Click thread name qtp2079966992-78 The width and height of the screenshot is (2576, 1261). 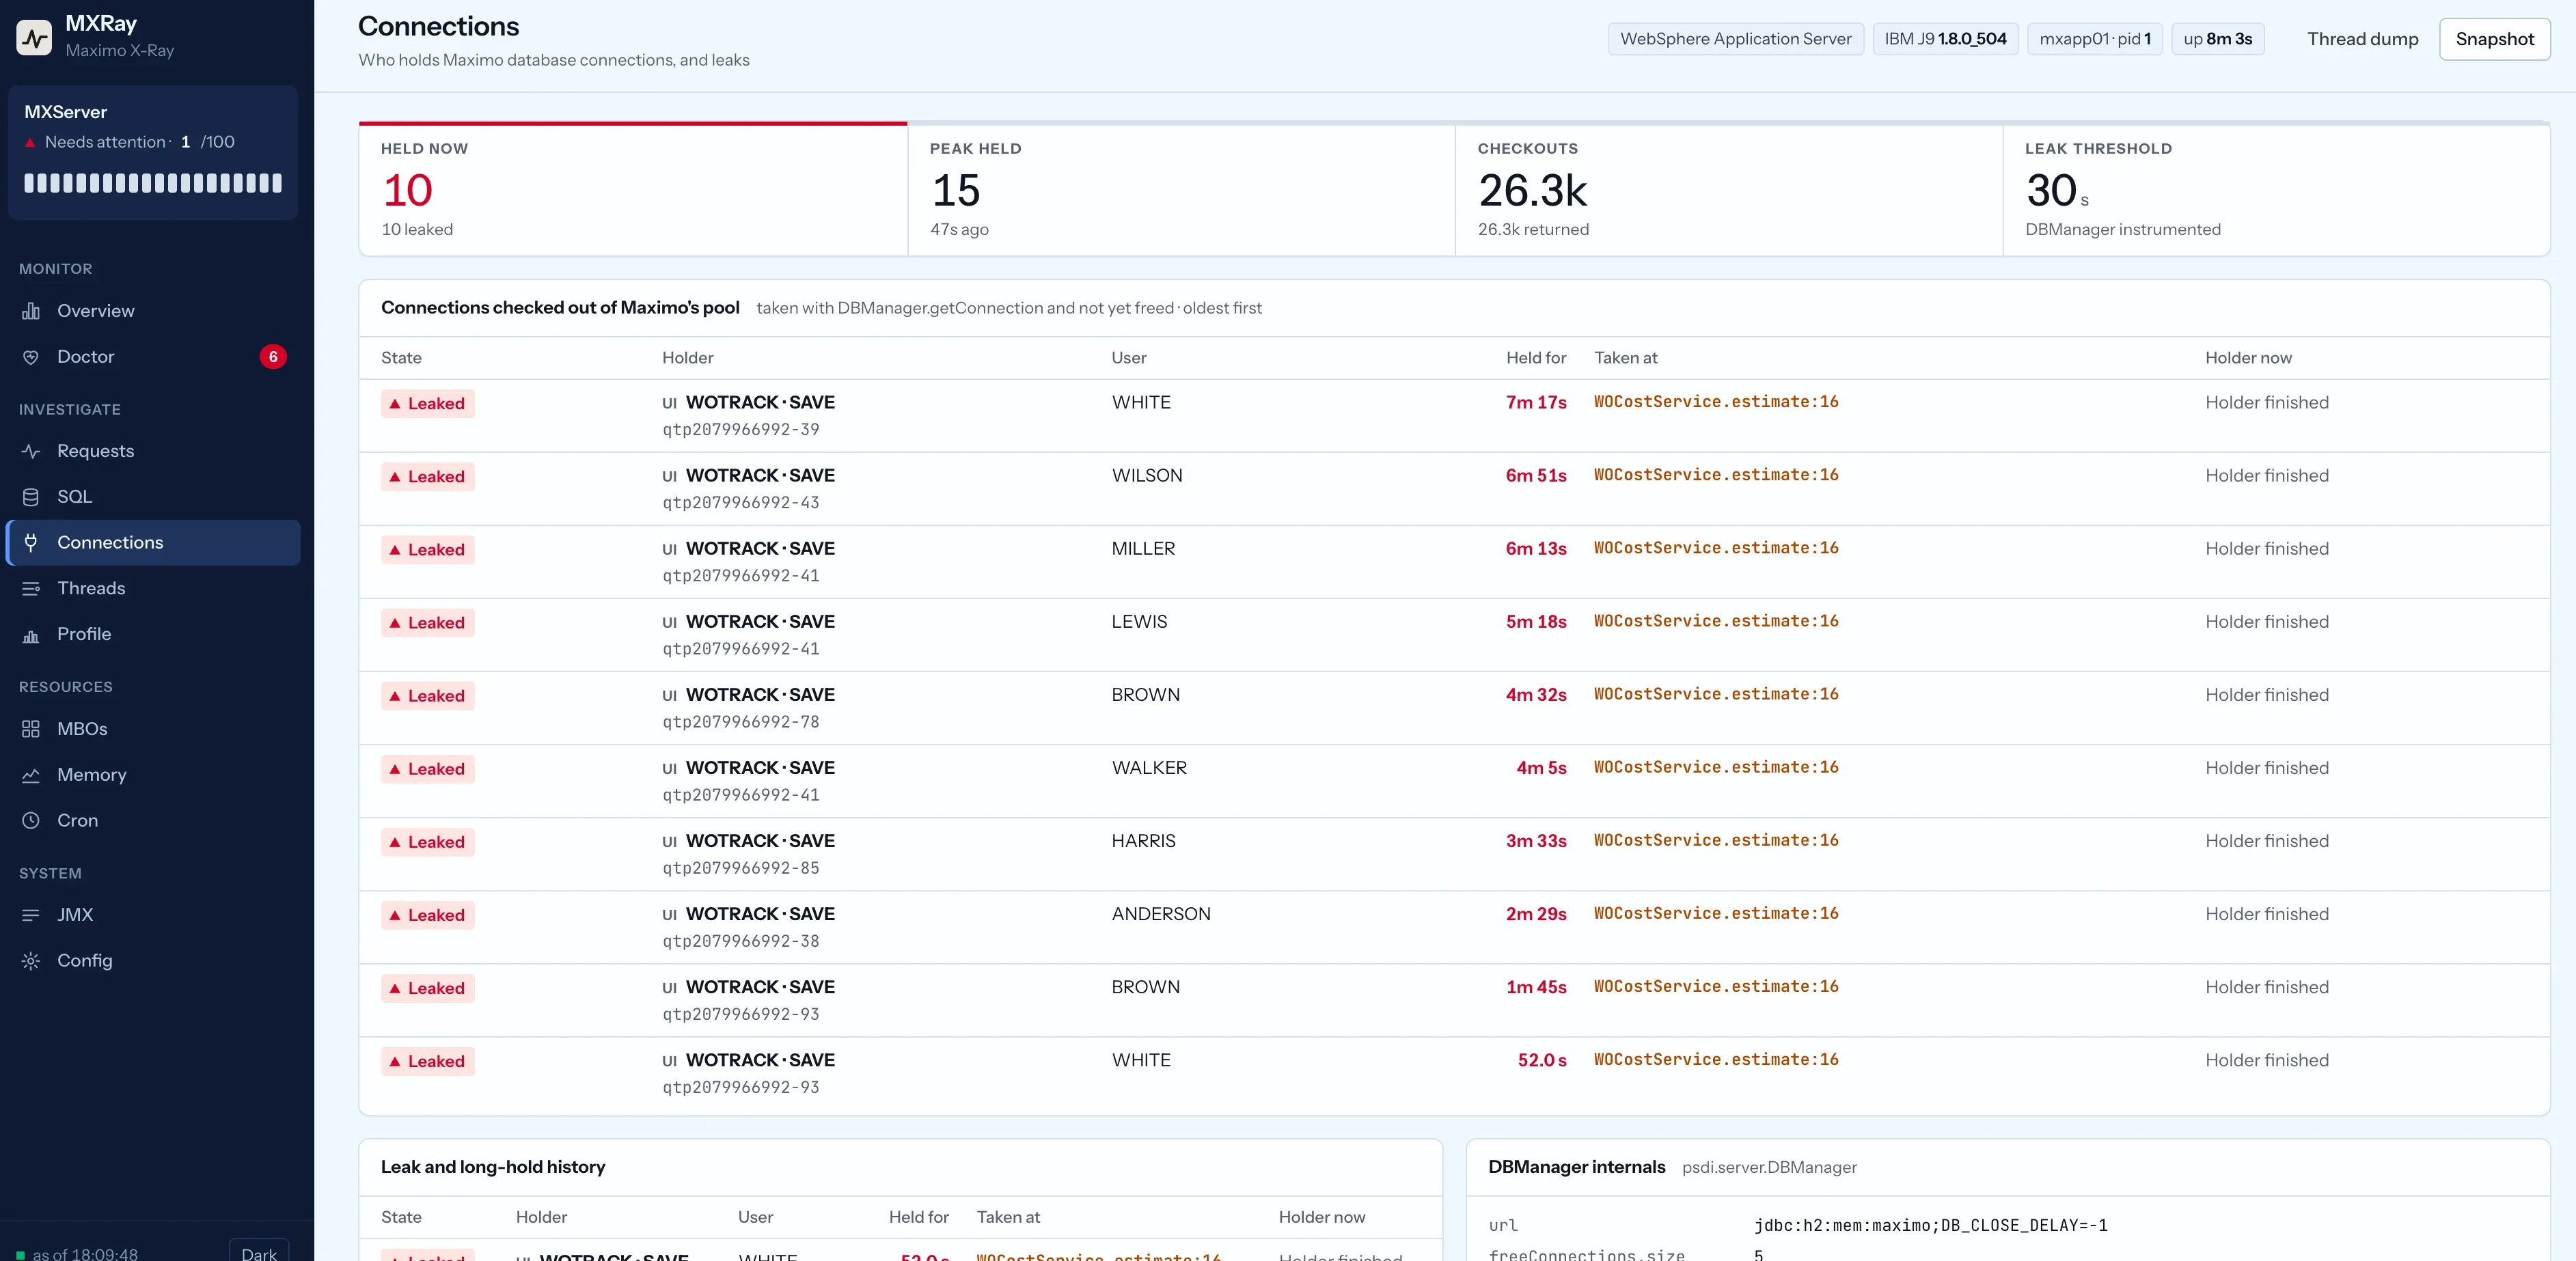[x=741, y=722]
